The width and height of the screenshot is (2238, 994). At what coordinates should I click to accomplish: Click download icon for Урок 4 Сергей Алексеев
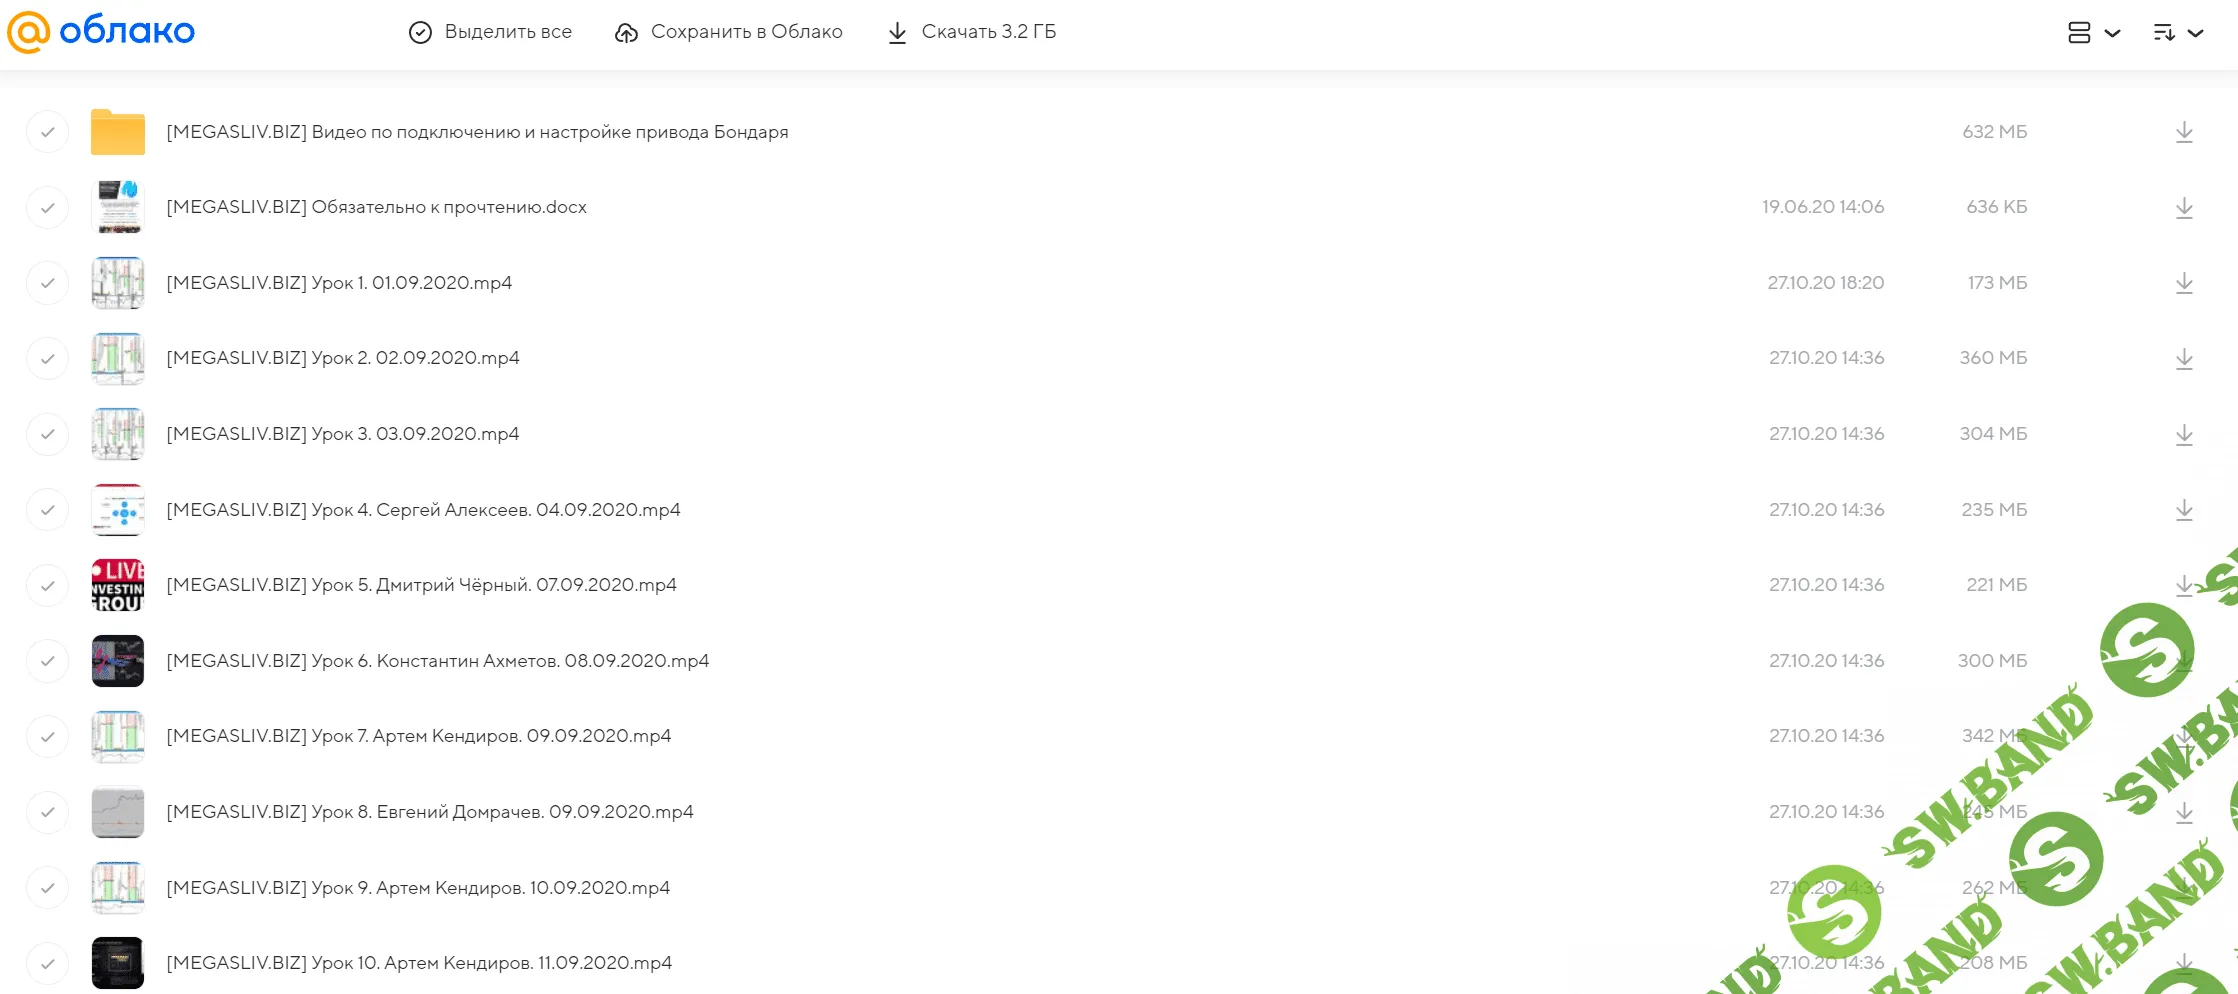pos(2184,510)
